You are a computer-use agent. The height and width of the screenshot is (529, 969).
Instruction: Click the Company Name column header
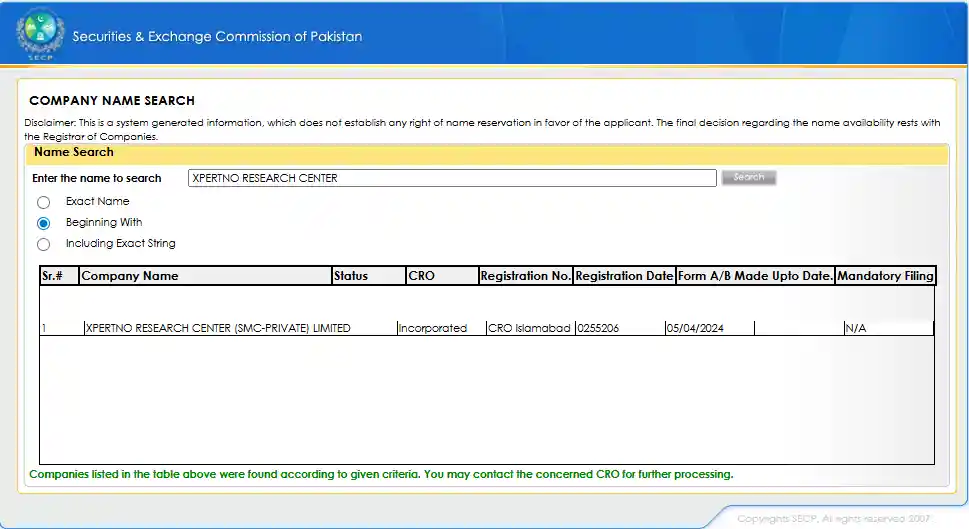205,276
